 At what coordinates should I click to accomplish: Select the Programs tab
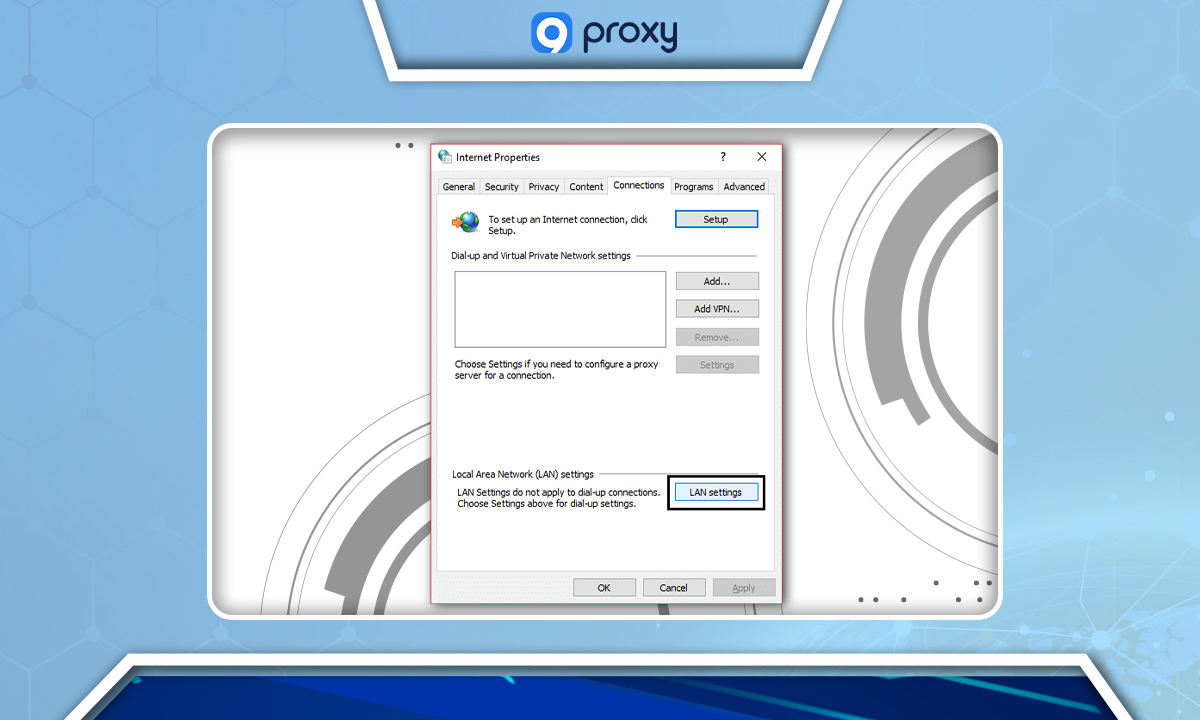click(x=693, y=186)
